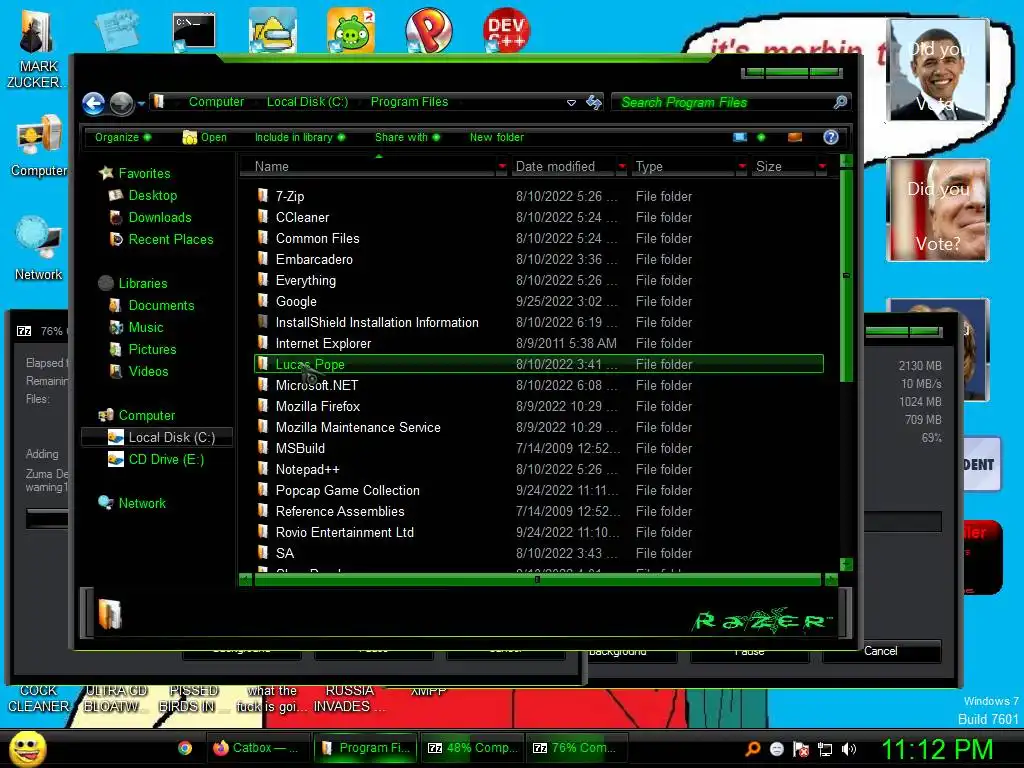The height and width of the screenshot is (768, 1024).
Task: Switch to 48% Compressing 7-Zip taskbar item
Action: point(471,748)
